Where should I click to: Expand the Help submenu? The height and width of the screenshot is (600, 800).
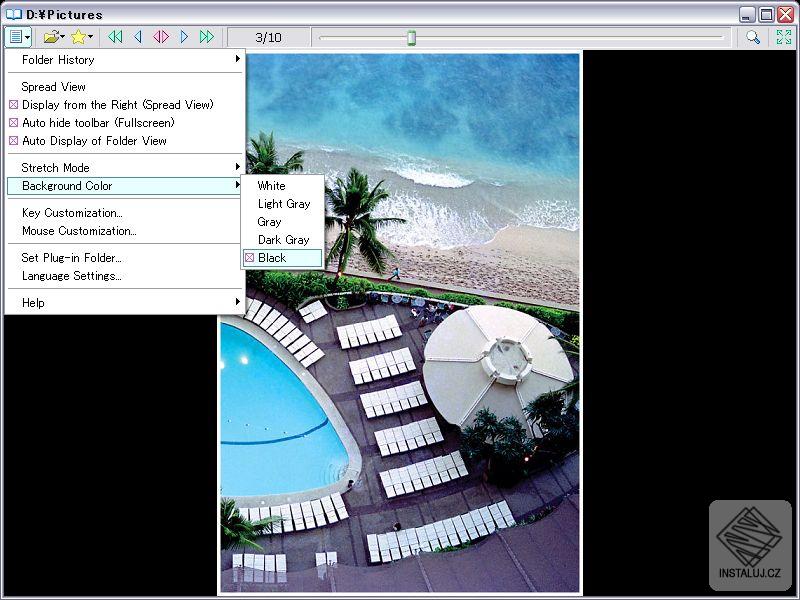click(x=125, y=303)
